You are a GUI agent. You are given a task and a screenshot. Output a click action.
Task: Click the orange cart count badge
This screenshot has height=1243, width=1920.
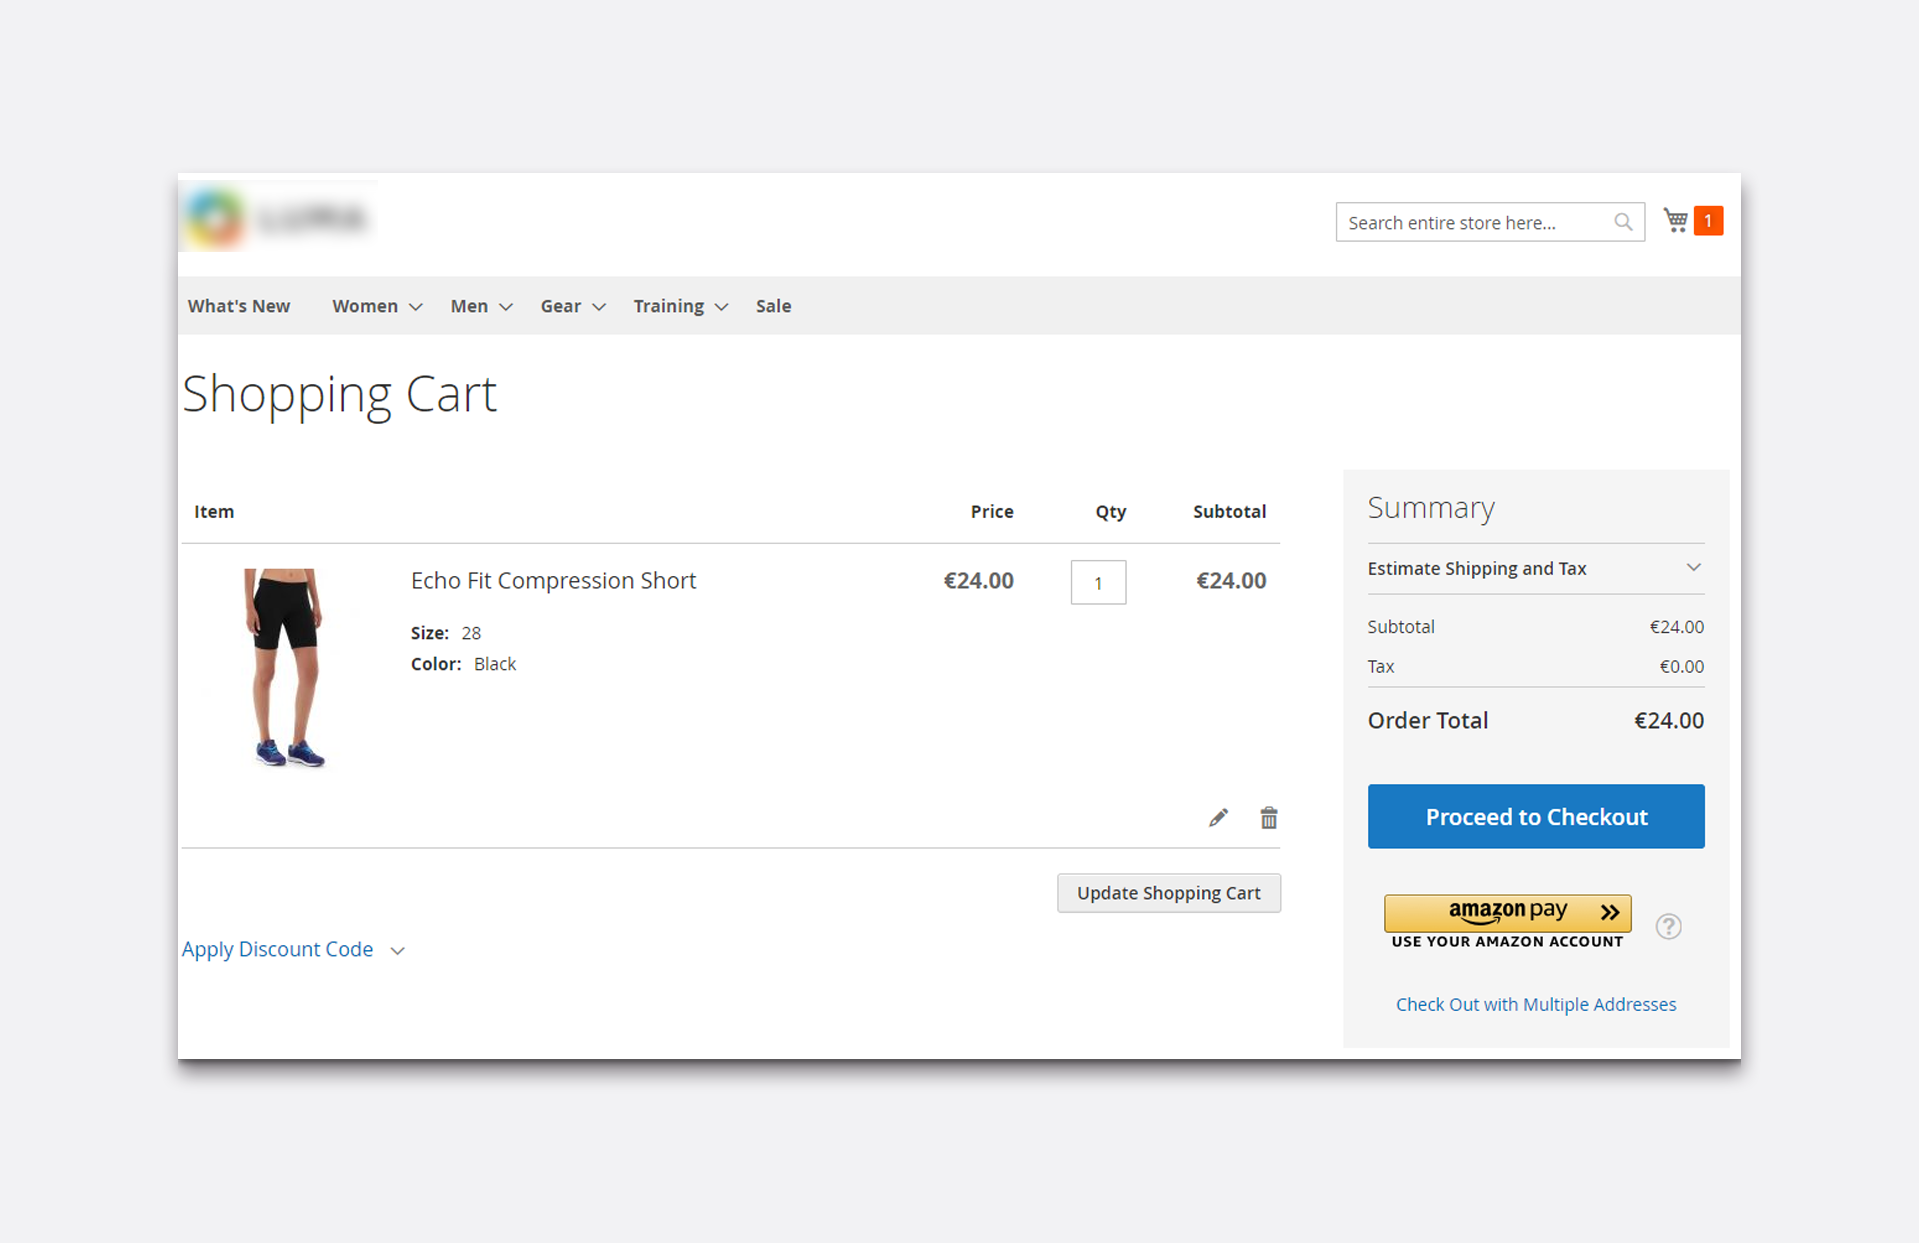click(x=1708, y=220)
